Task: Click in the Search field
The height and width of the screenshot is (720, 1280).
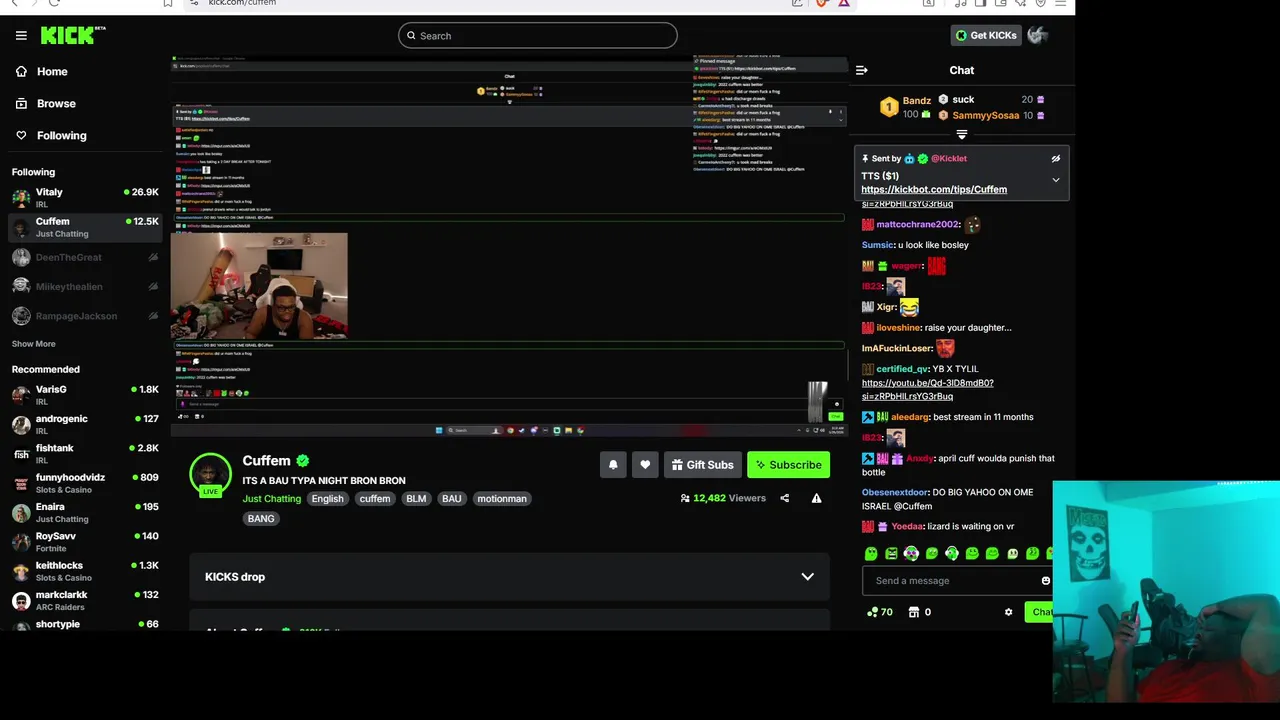Action: coord(537,36)
